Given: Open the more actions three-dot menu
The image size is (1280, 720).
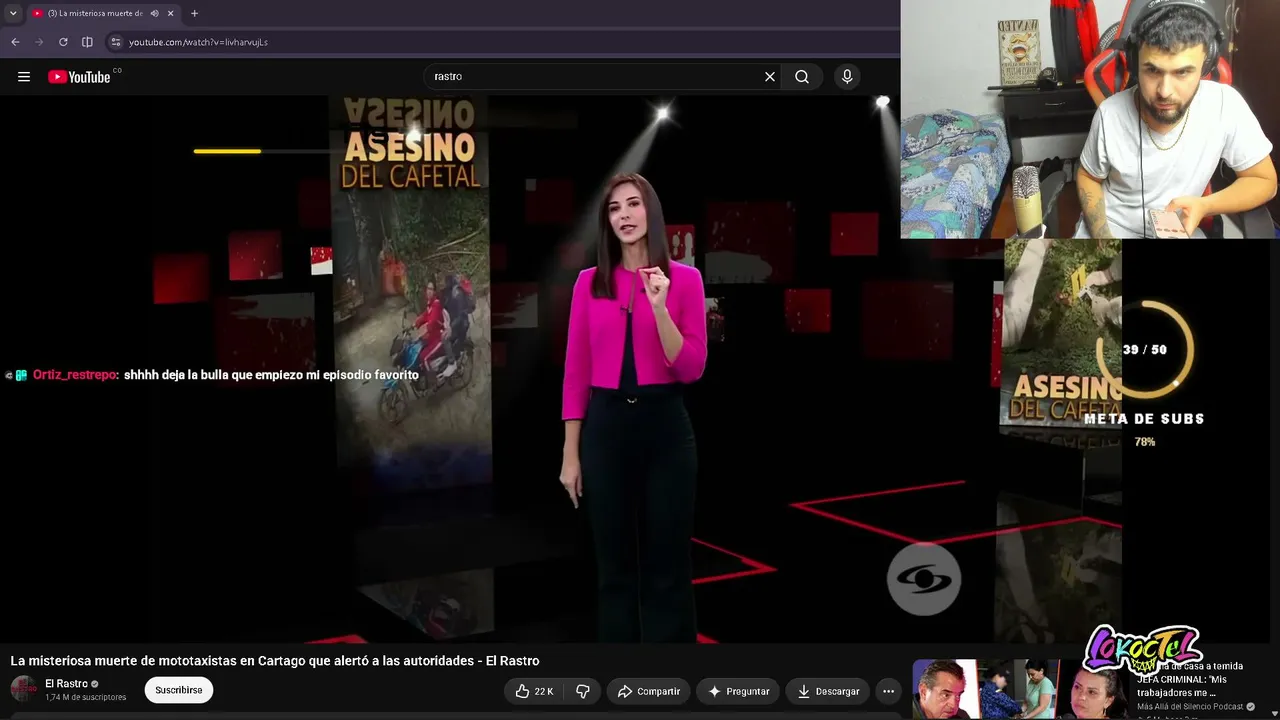Looking at the screenshot, I should point(888,691).
